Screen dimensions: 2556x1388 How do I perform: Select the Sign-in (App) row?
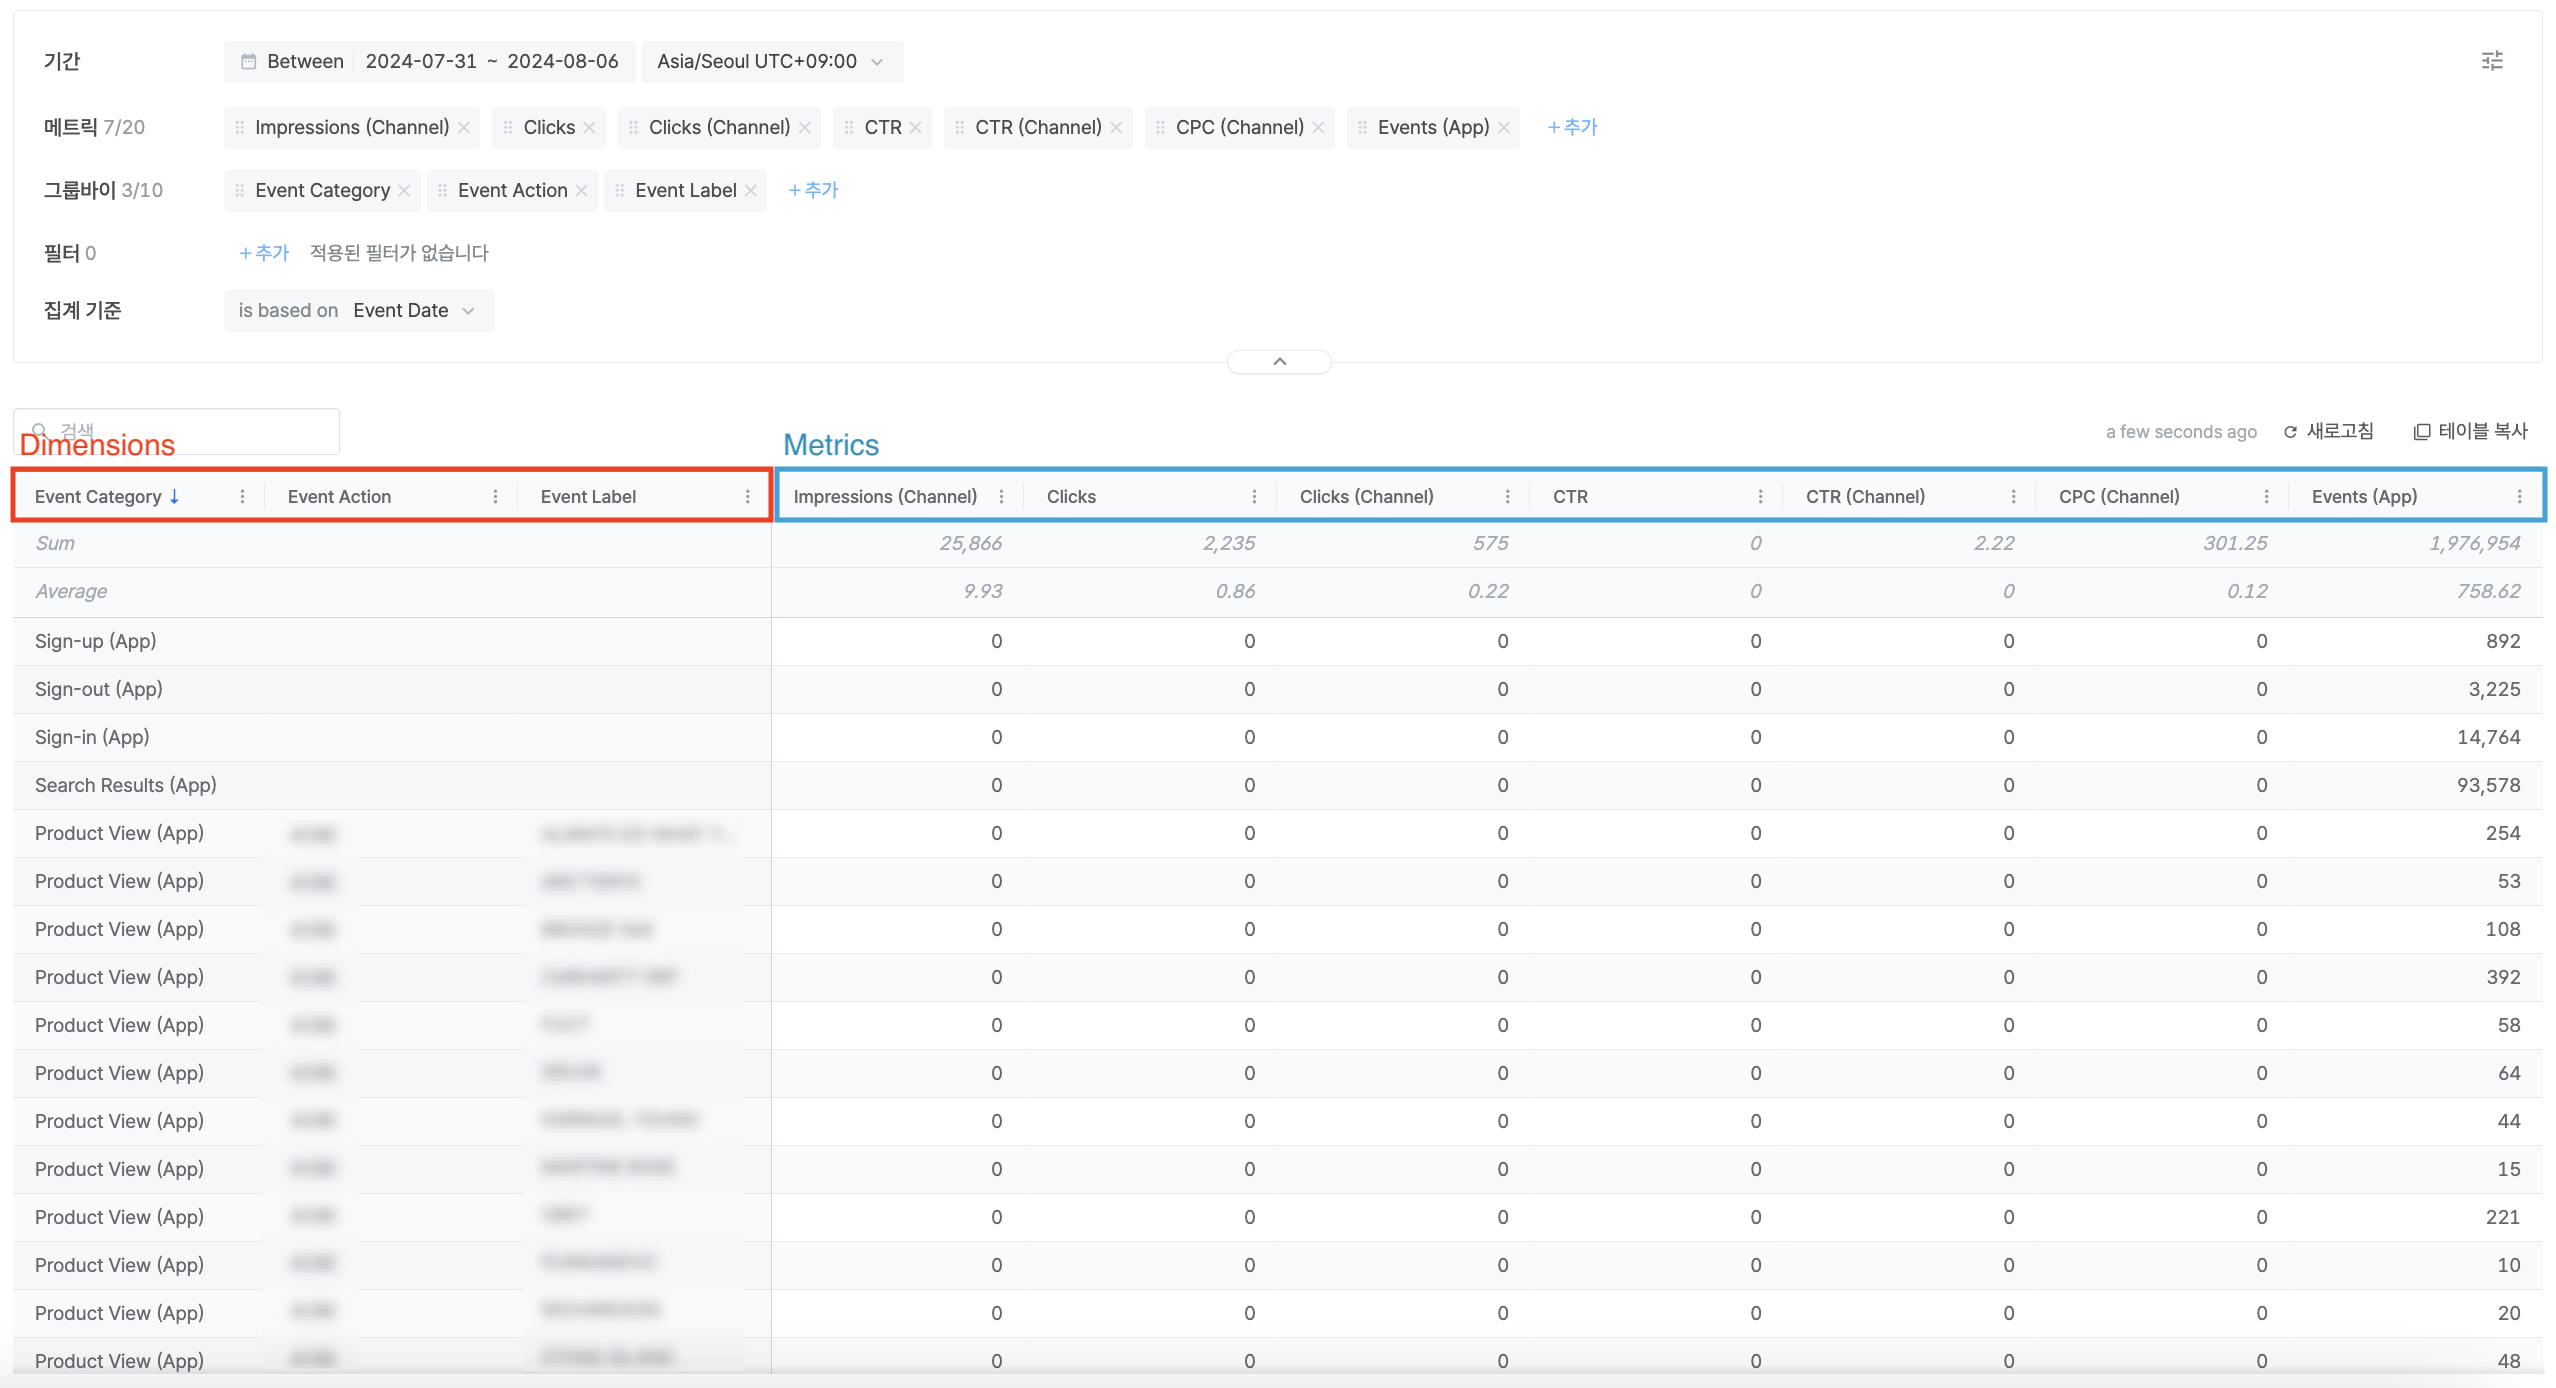pos(1278,738)
